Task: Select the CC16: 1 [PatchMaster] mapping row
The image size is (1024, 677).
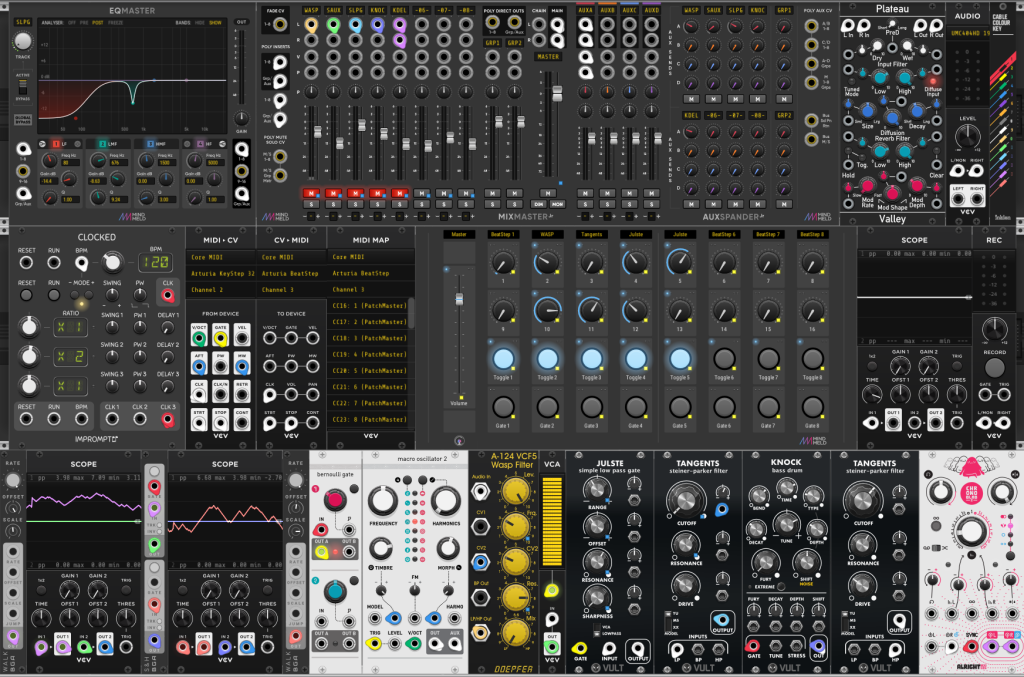Action: (x=370, y=306)
